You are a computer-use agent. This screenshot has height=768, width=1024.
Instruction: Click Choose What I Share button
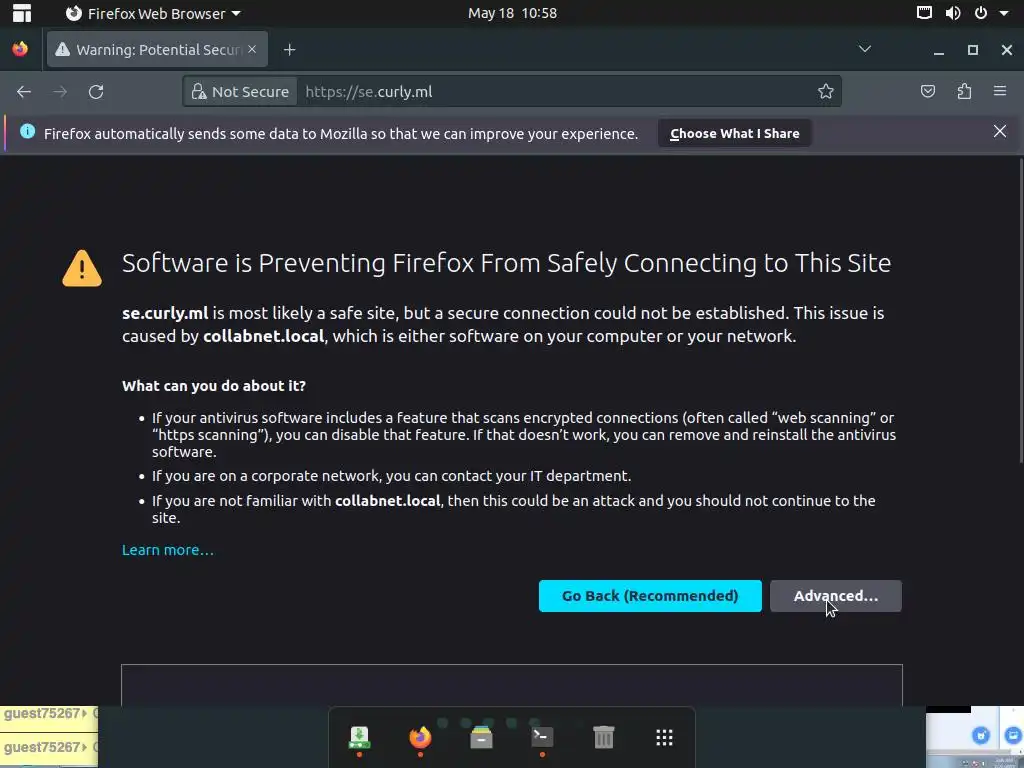pos(735,133)
